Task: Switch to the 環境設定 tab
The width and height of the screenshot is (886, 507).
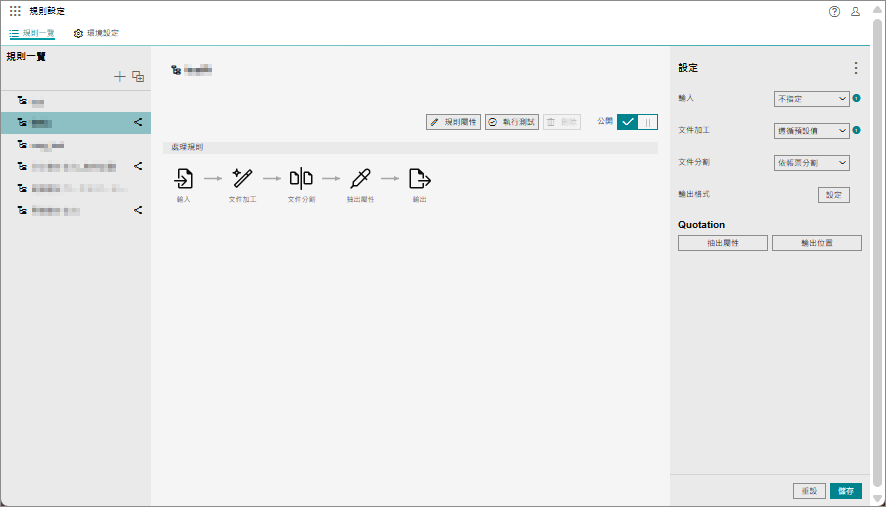Action: tap(96, 33)
